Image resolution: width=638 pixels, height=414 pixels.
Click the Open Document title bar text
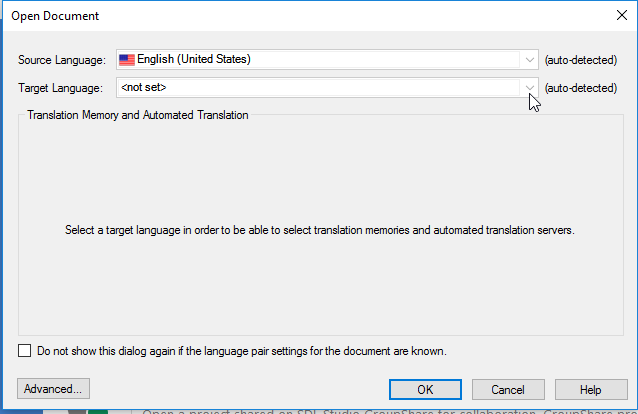click(x=55, y=16)
